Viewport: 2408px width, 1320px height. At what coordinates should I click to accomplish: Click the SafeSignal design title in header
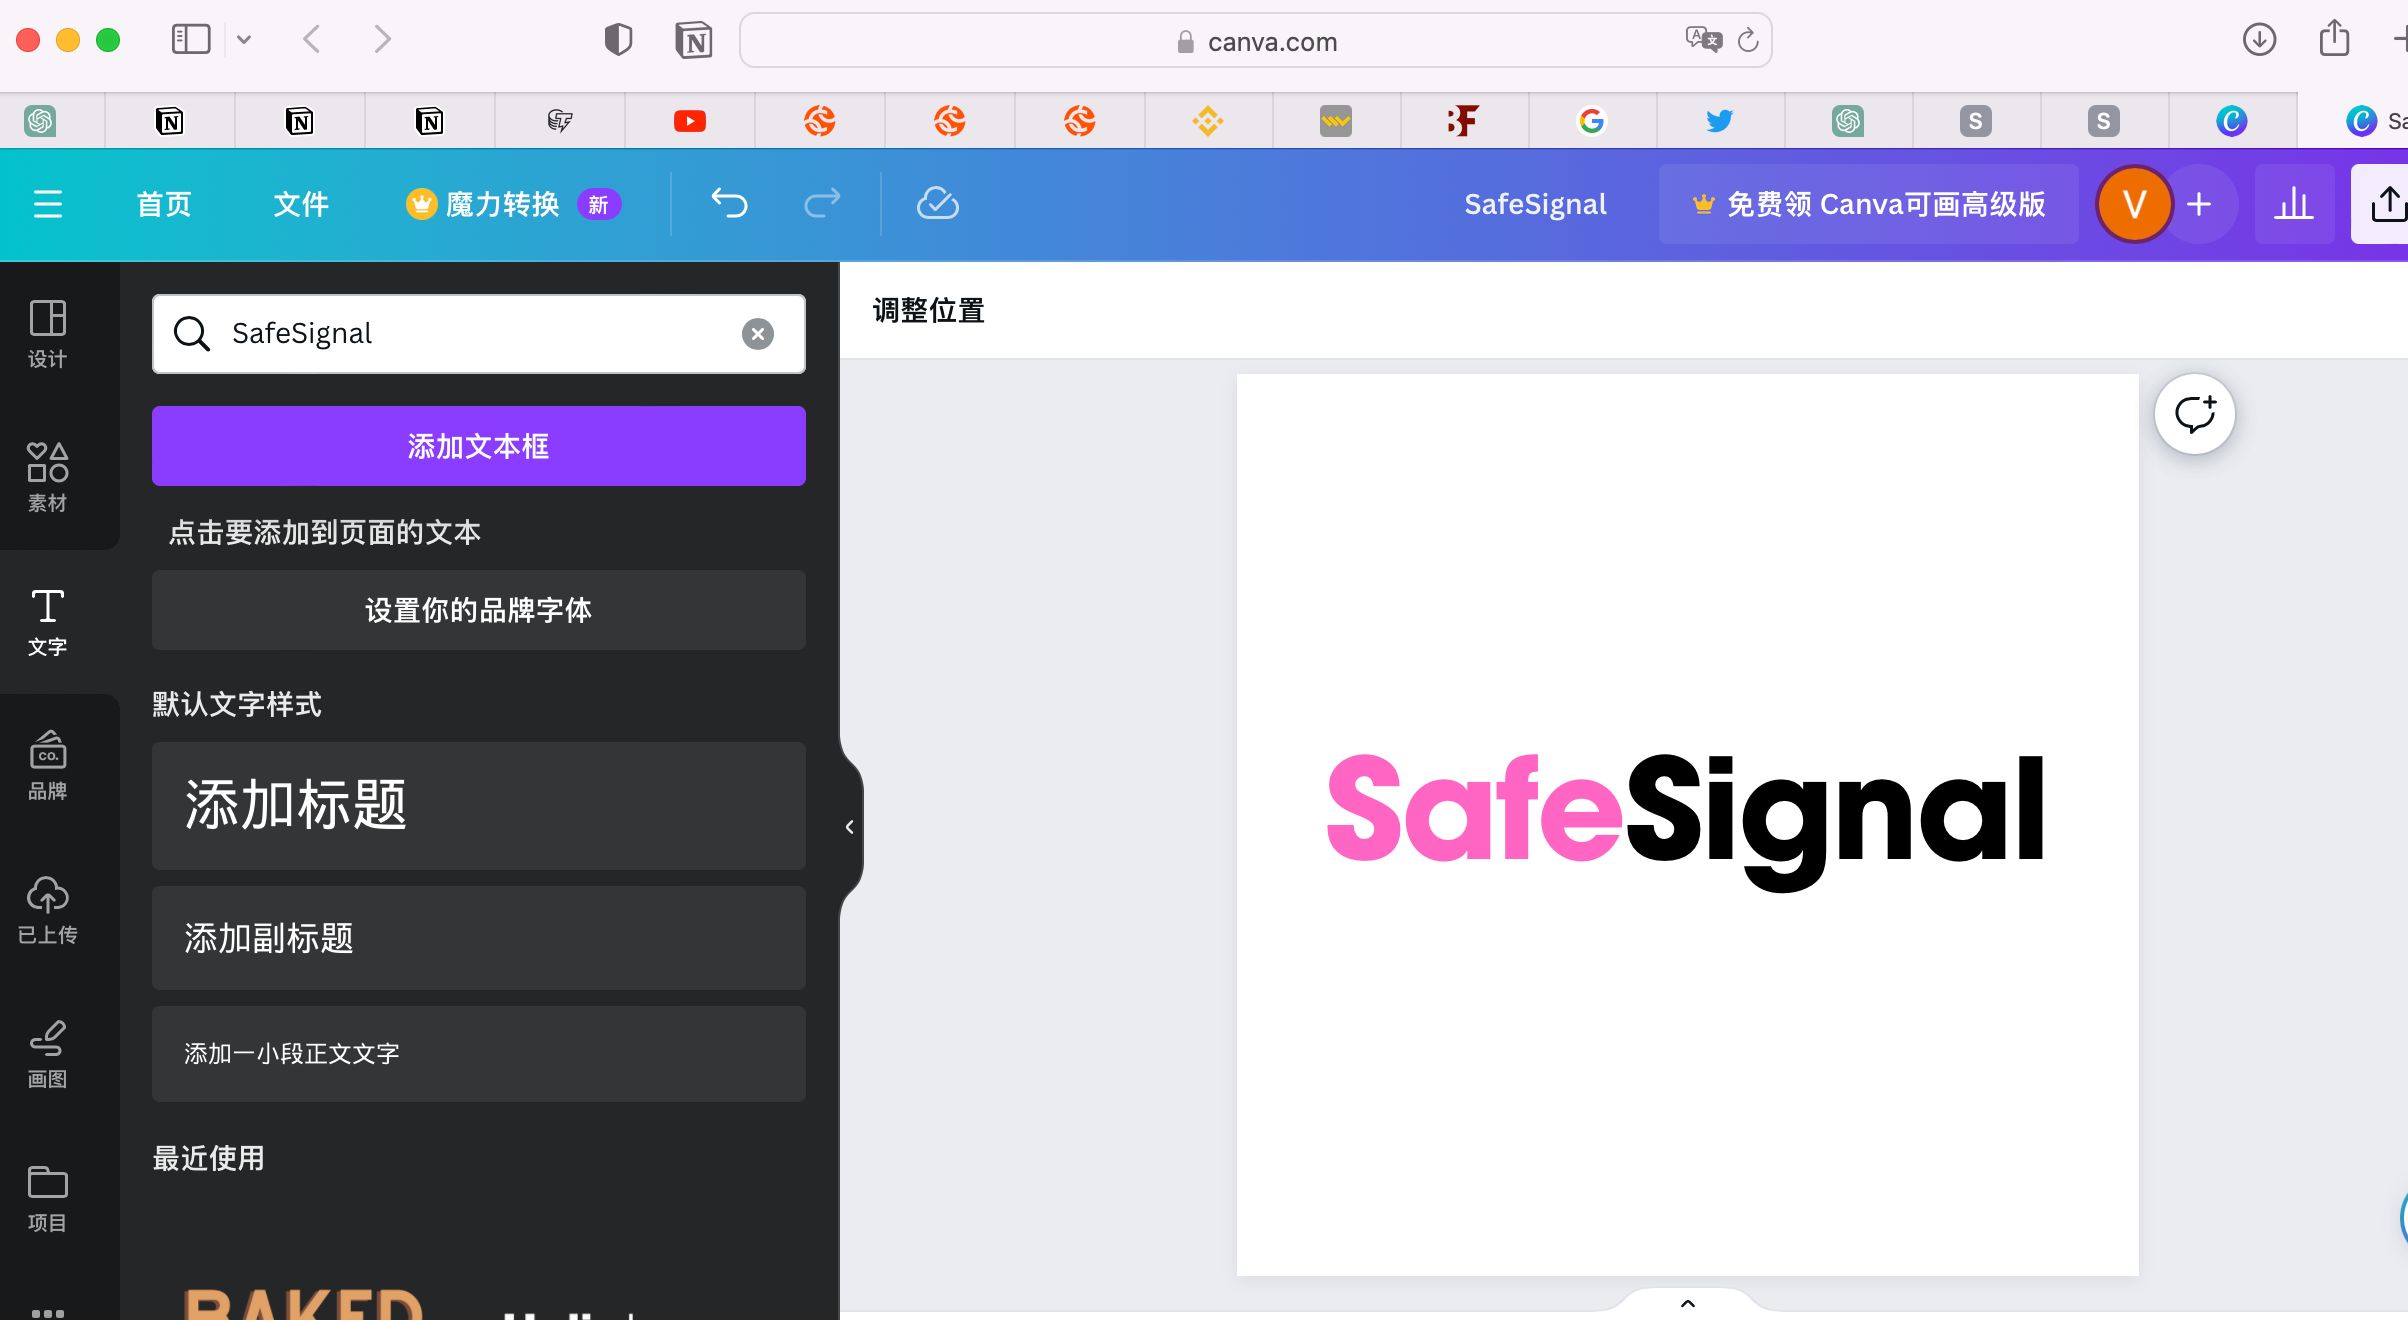tap(1535, 204)
